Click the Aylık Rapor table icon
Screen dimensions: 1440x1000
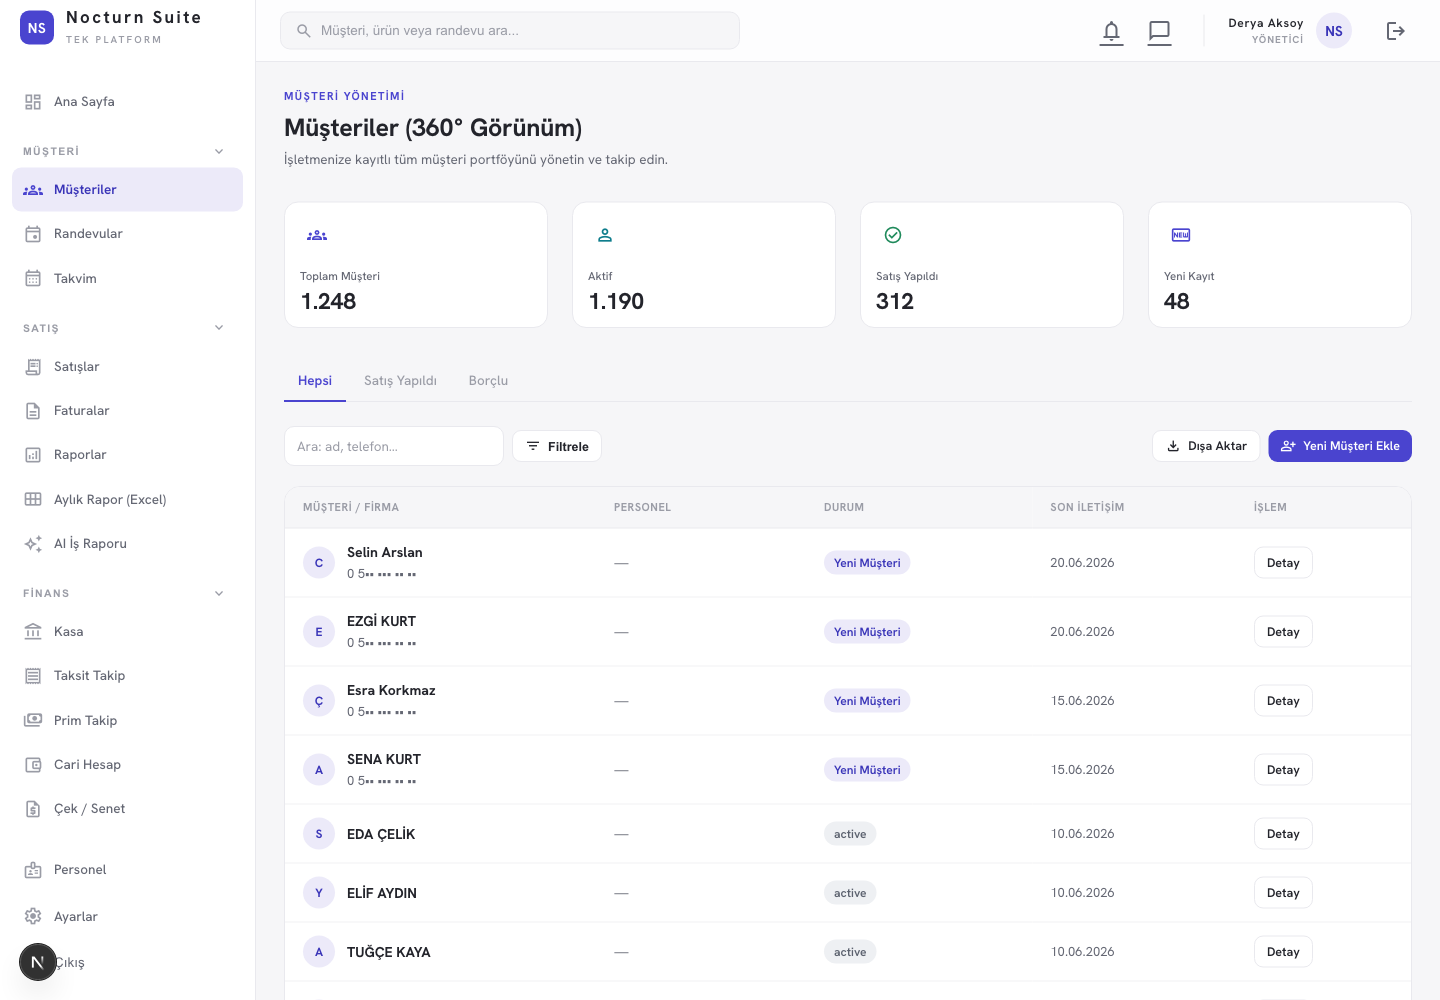[33, 499]
